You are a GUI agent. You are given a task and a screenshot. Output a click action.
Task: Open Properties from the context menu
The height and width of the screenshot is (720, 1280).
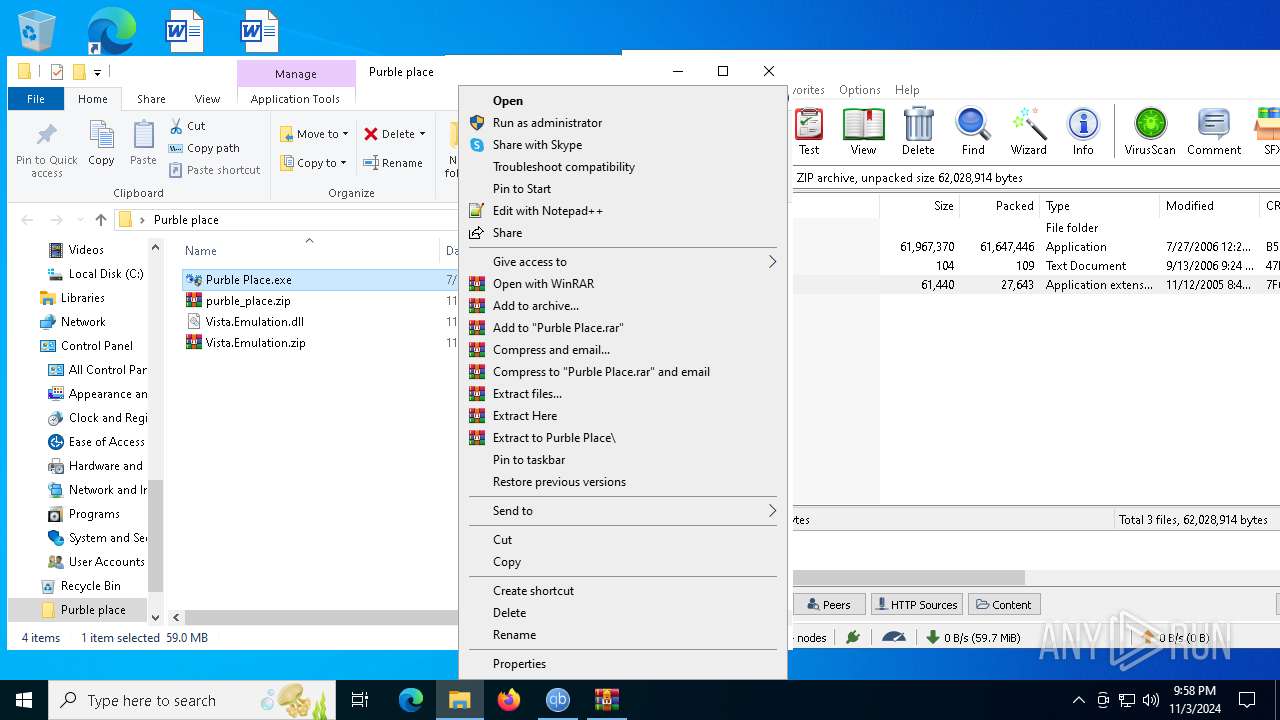click(x=622, y=664)
